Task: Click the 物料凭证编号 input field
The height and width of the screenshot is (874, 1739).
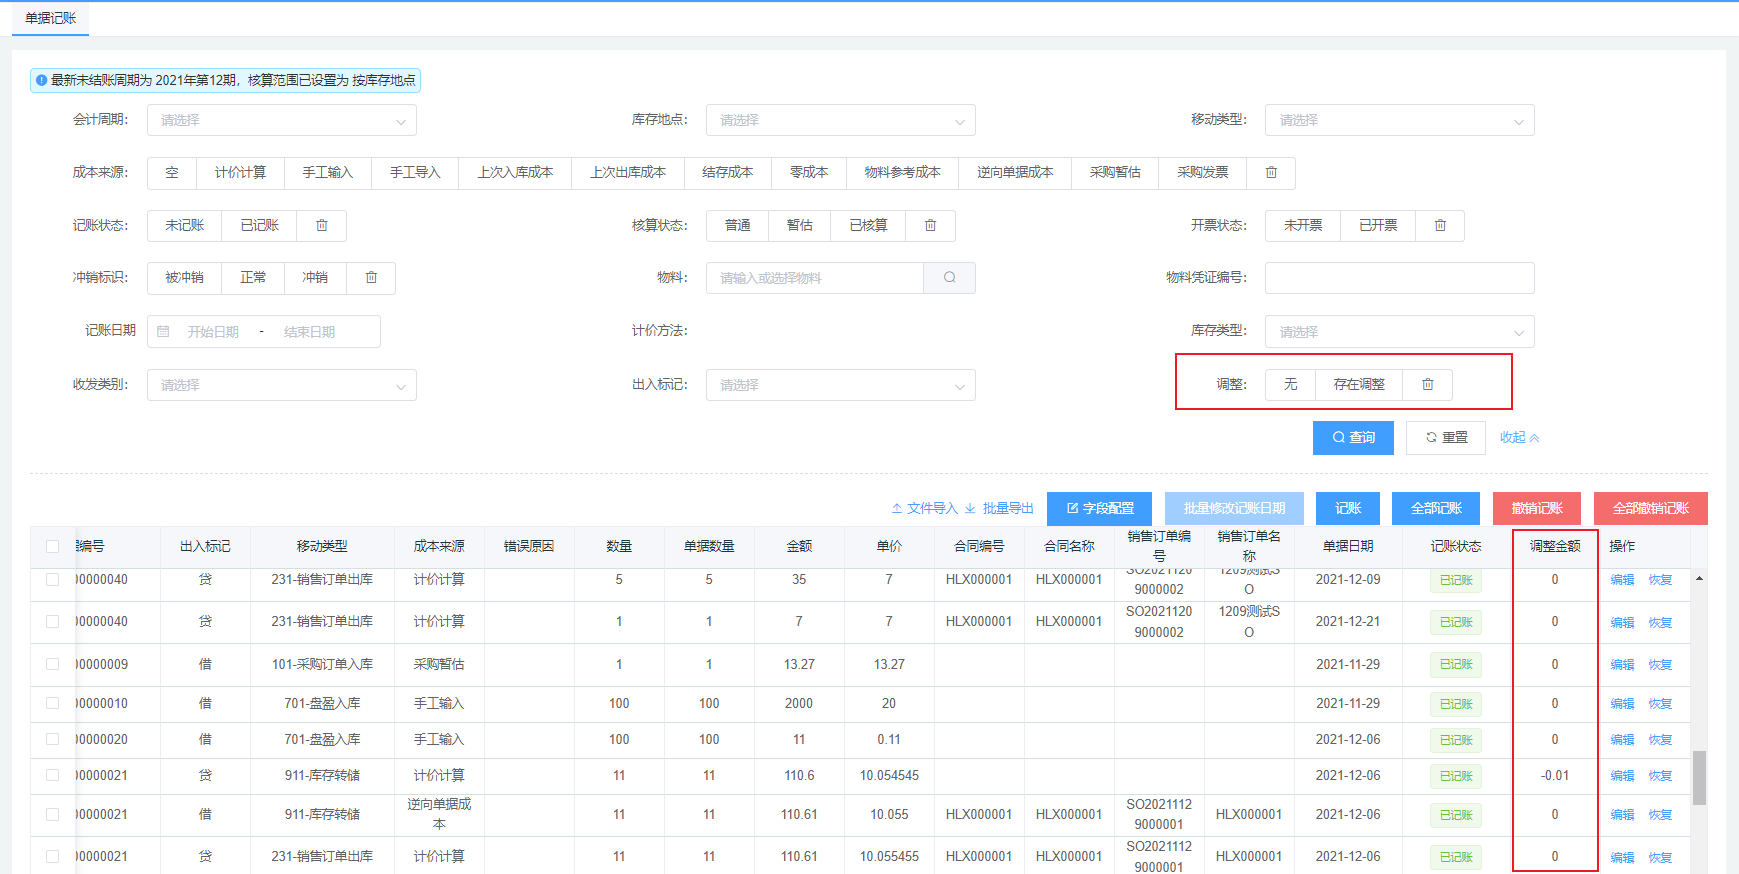Action: pos(1399,278)
